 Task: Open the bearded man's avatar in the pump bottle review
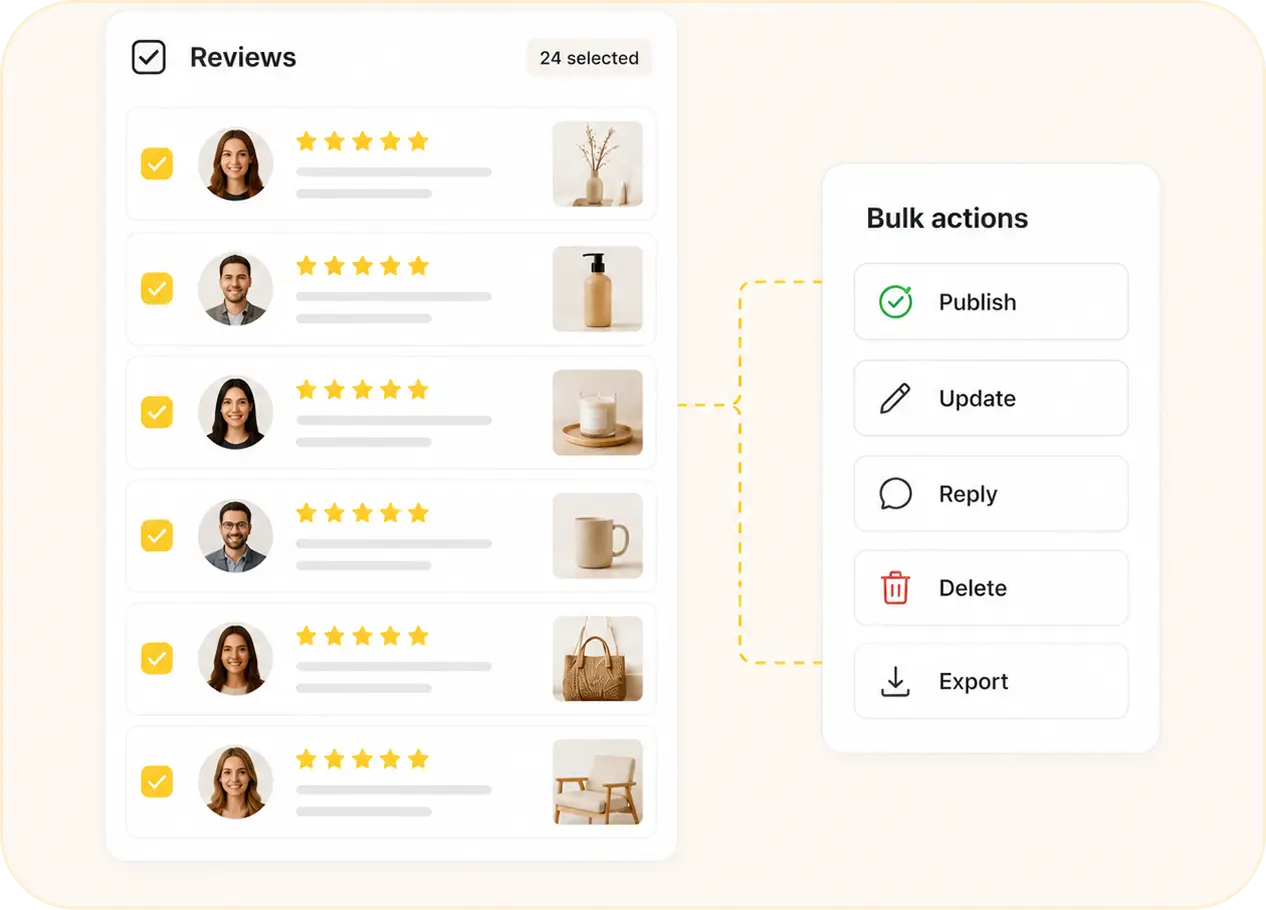coord(235,288)
